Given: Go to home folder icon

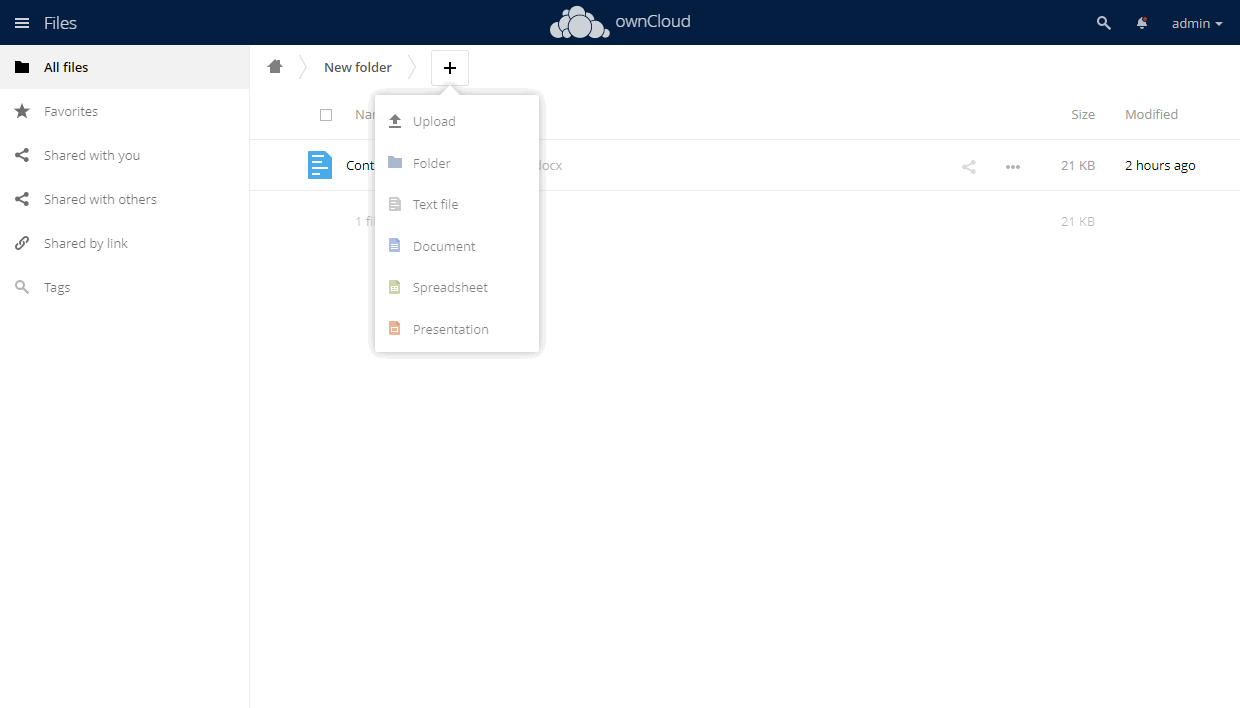Looking at the screenshot, I should pos(275,67).
